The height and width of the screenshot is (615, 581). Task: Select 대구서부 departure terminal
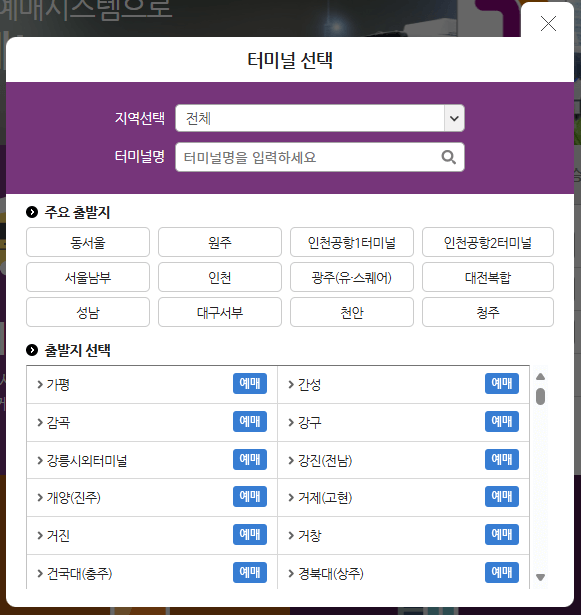coord(220,312)
